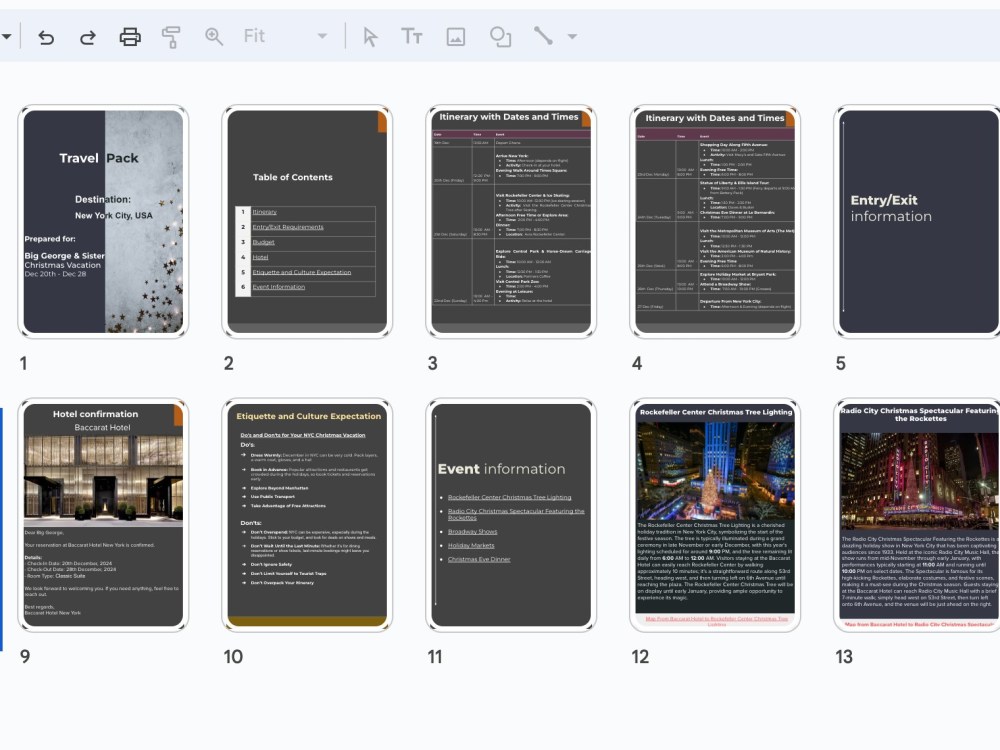Choose the Select cursor arrow tool

370,37
